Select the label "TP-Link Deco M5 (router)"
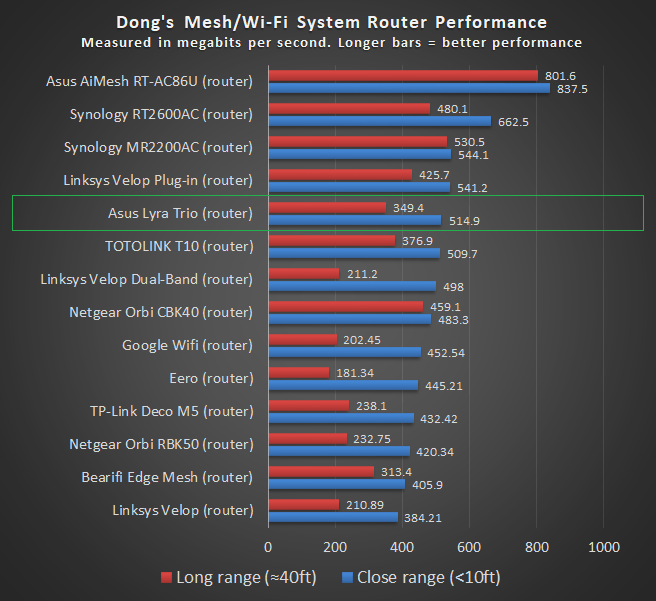The height and width of the screenshot is (601, 656). 172,412
